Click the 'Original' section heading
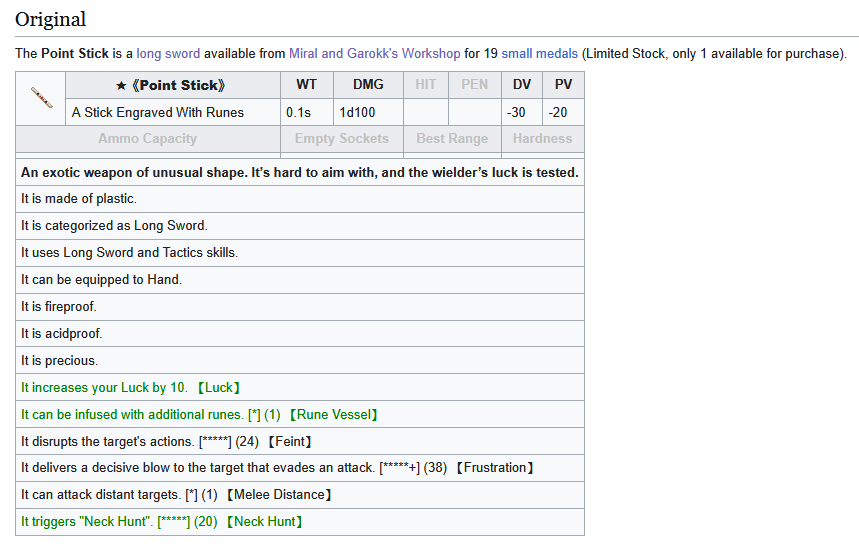The height and width of the screenshot is (550, 859). (50, 19)
